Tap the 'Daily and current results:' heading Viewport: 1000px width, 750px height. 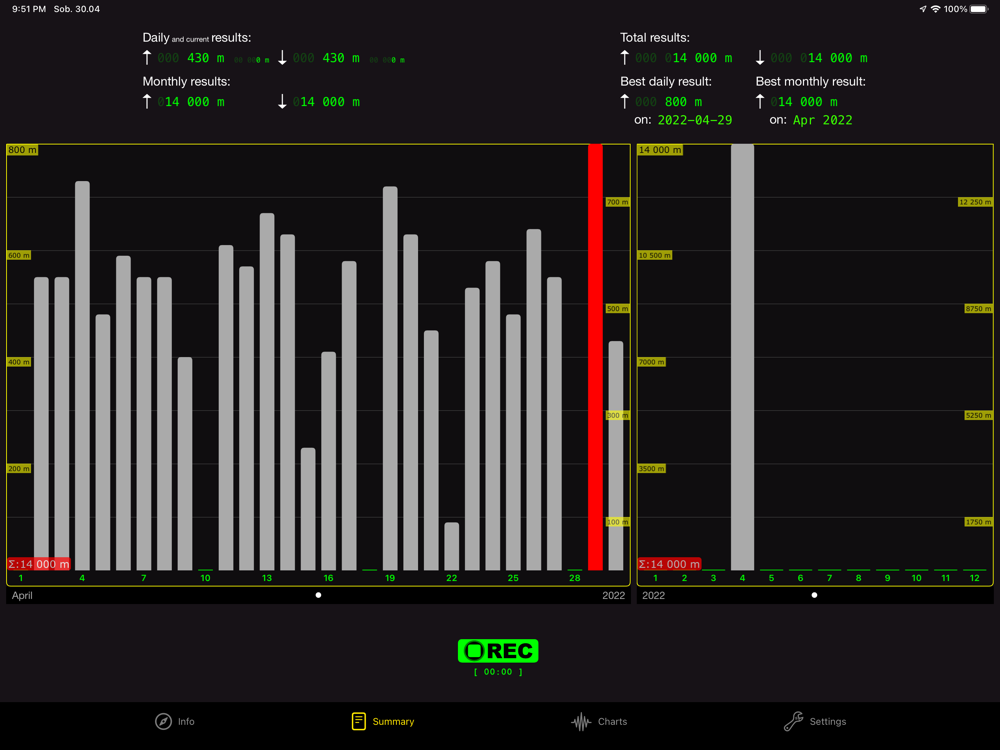coord(196,38)
